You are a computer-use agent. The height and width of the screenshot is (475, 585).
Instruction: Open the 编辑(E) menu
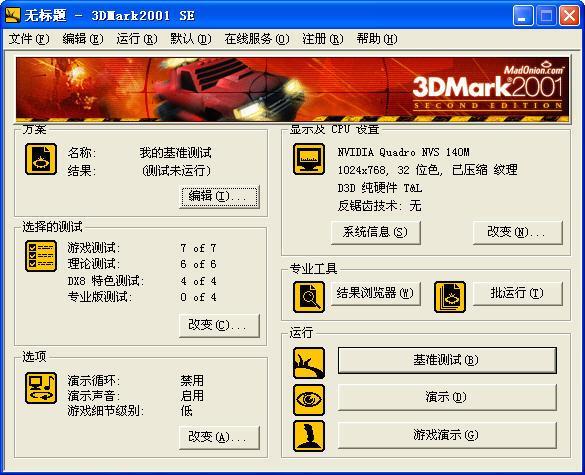tap(83, 39)
